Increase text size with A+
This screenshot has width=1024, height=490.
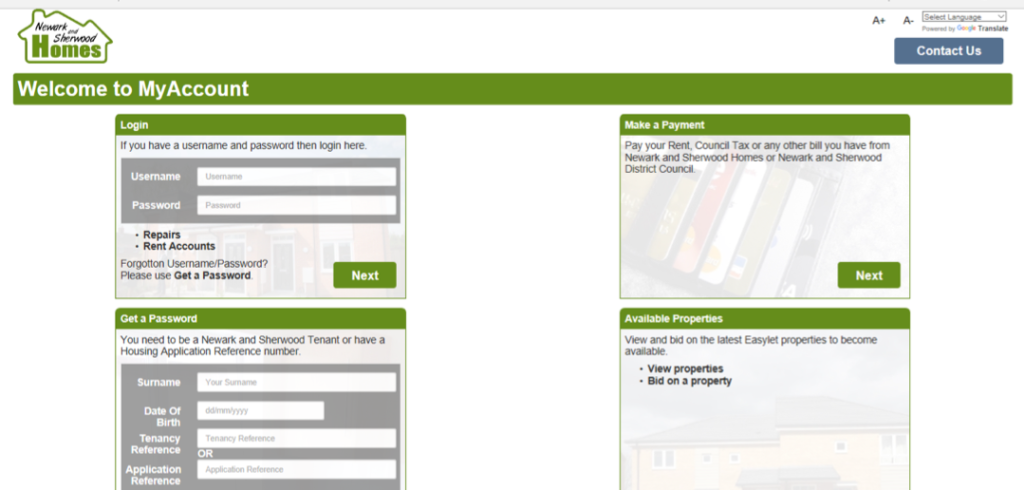878,20
